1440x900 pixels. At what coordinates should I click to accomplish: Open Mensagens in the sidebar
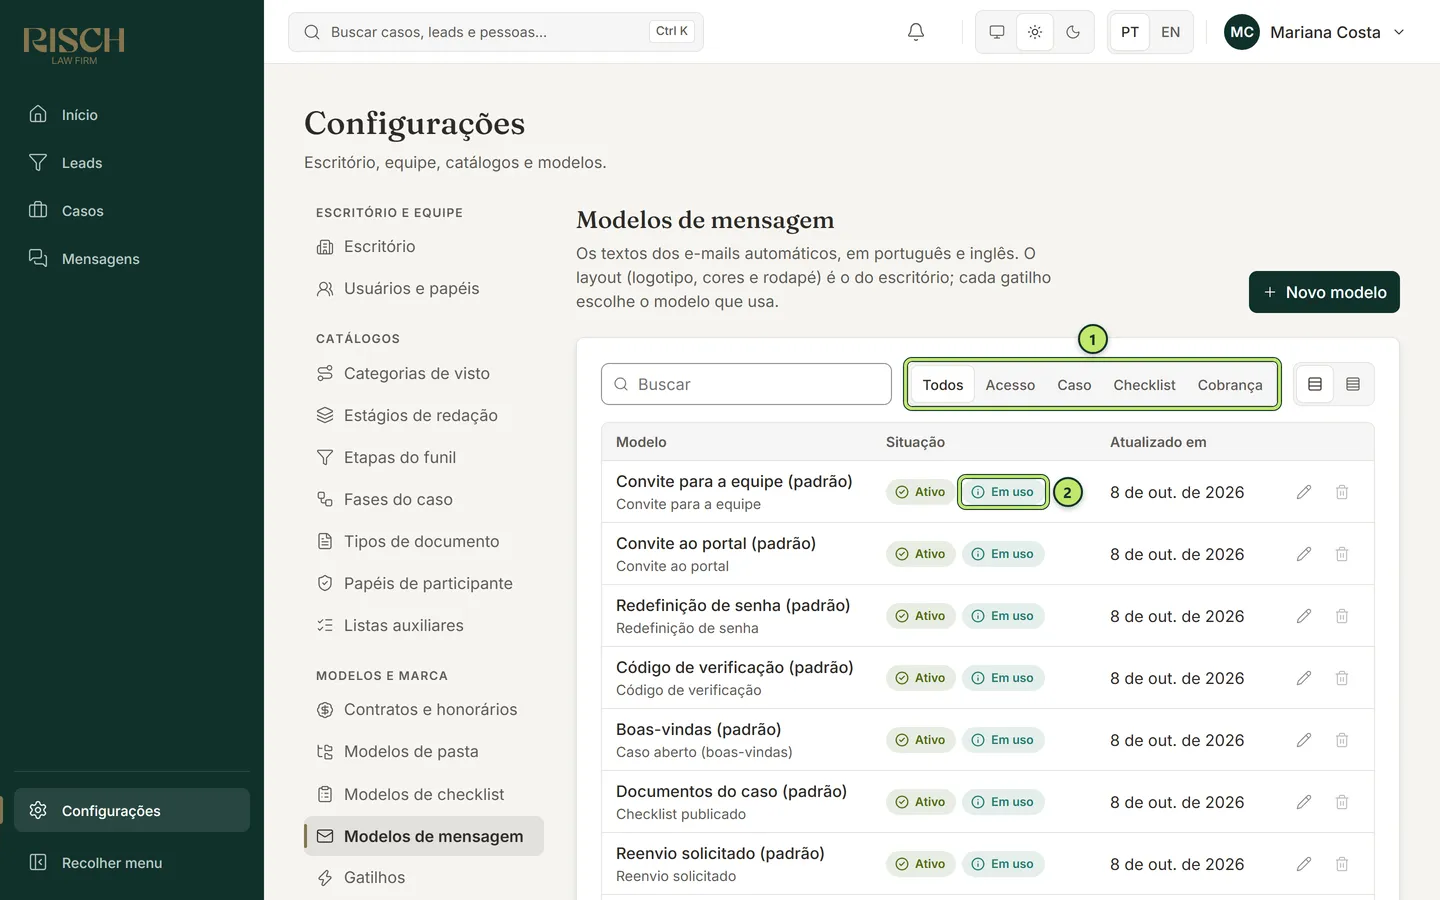pyautogui.click(x=132, y=258)
